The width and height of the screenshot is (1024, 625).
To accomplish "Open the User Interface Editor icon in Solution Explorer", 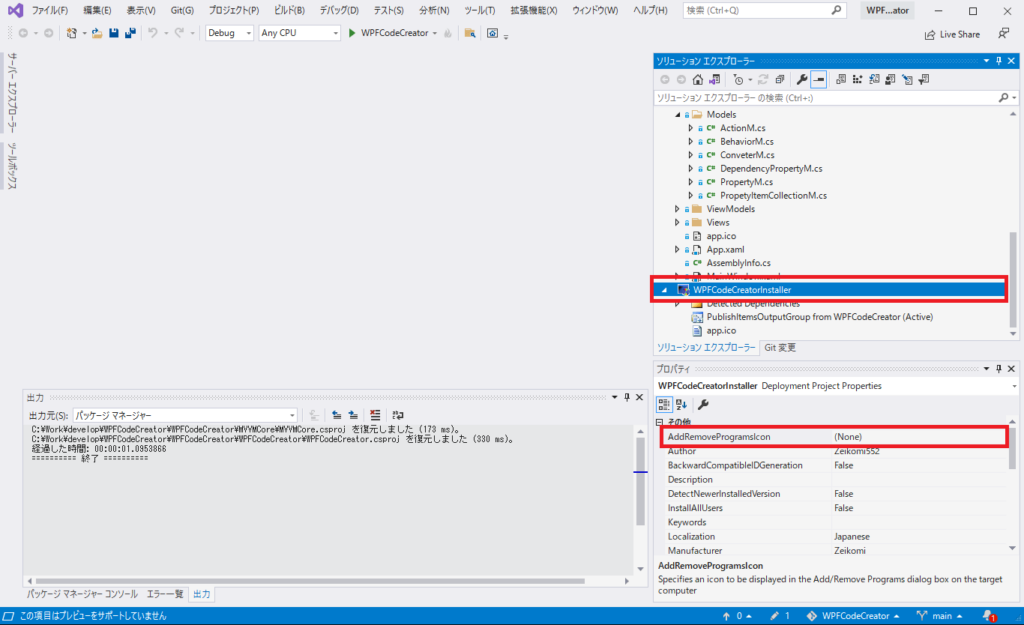I will coord(890,80).
